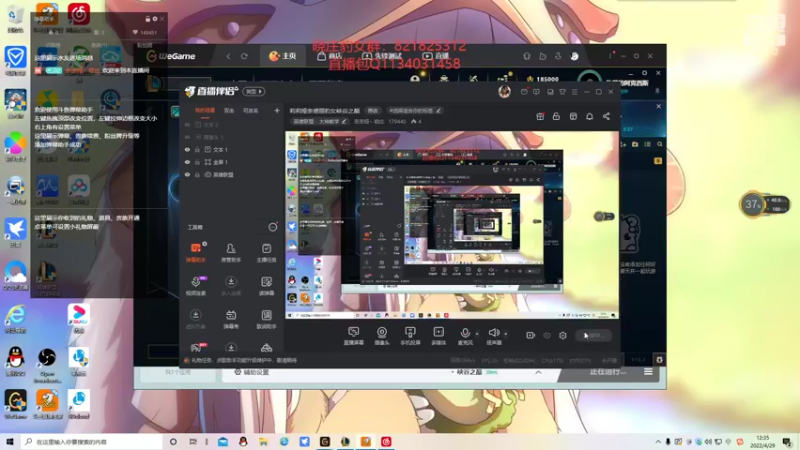Screen dimensions: 800x450
Task: Switch to the WeGame 主页 tab
Action: coord(283,56)
